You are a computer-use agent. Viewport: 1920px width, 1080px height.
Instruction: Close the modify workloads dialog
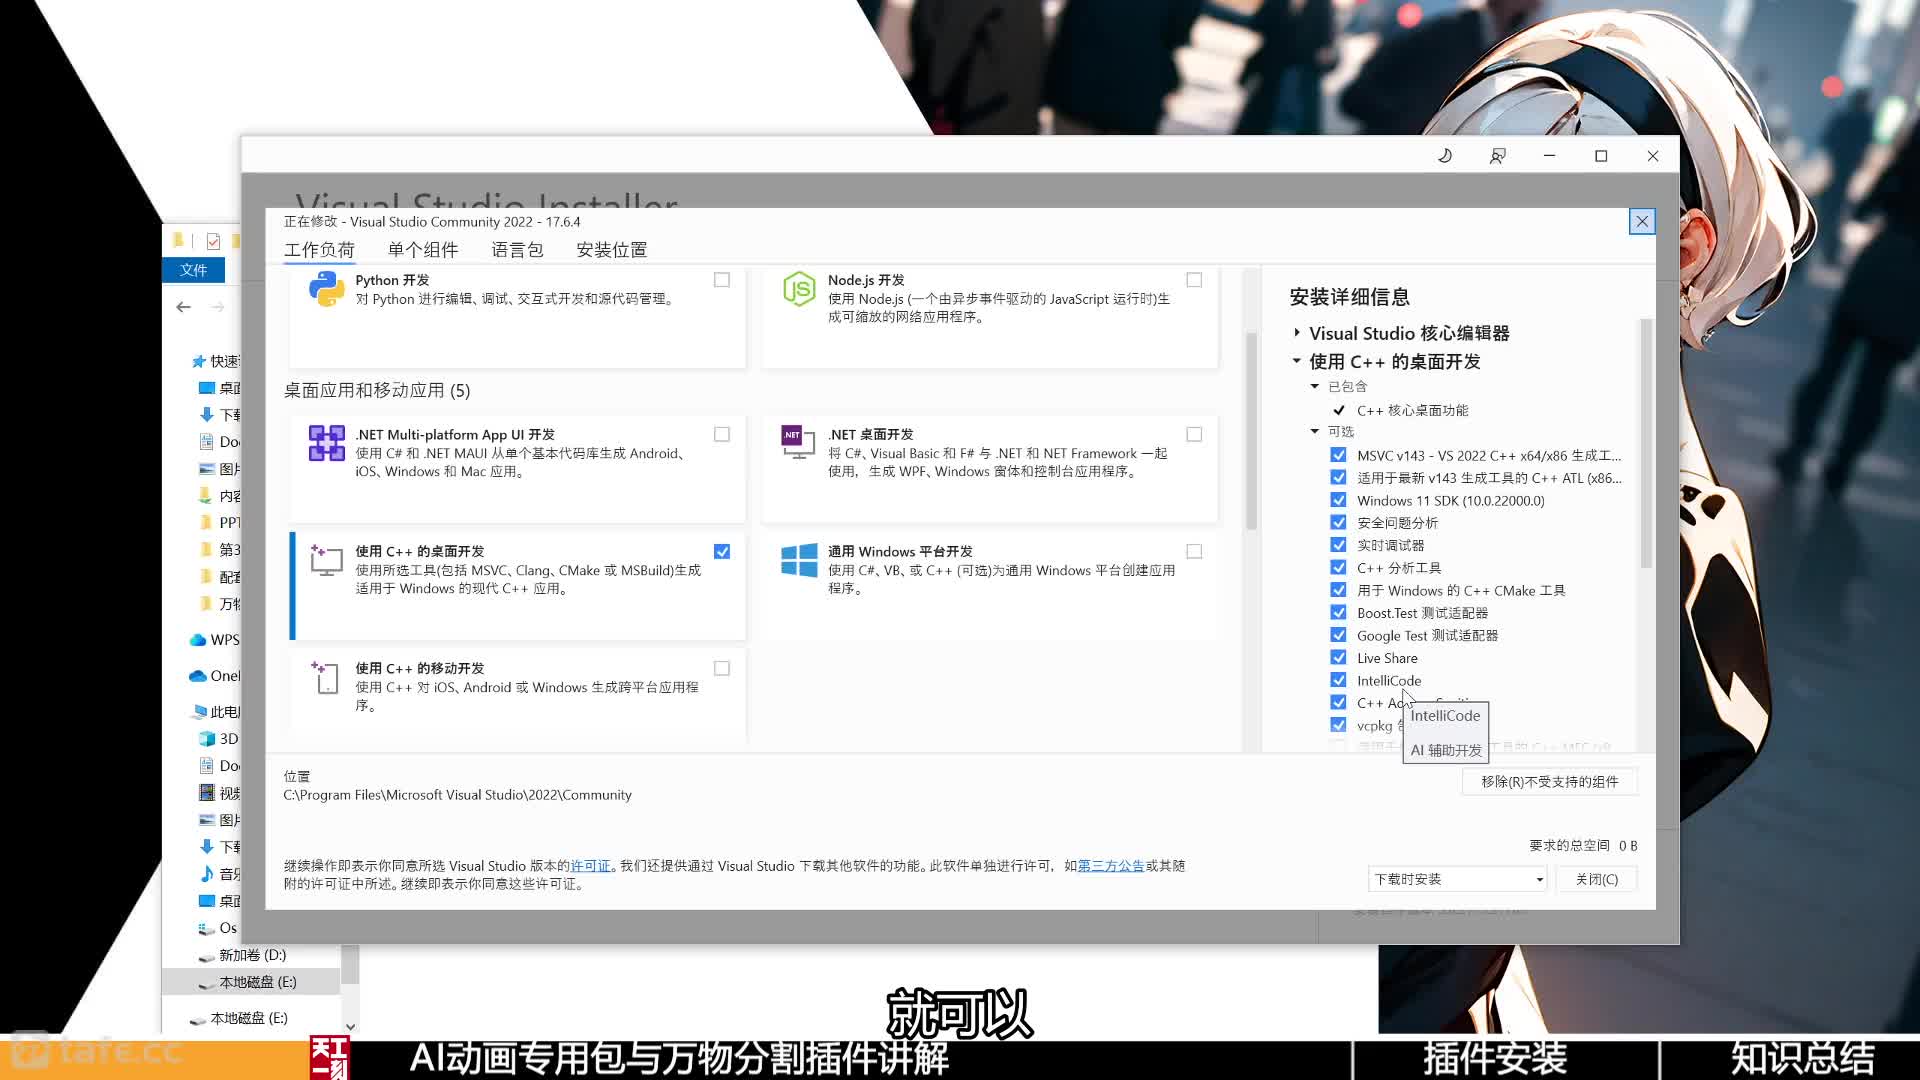click(1642, 221)
